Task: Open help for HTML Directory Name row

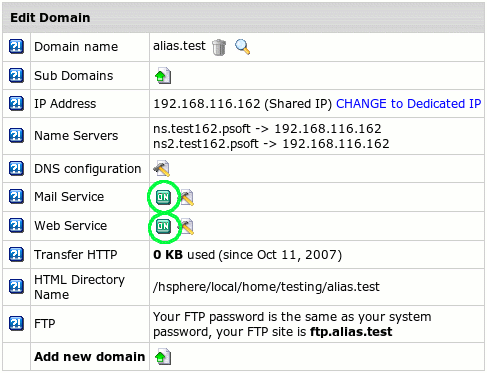Action: tap(16, 287)
